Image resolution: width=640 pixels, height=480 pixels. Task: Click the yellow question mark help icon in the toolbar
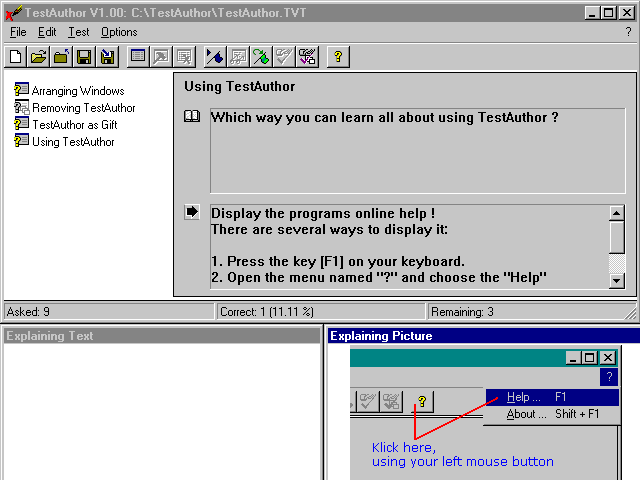pos(338,57)
